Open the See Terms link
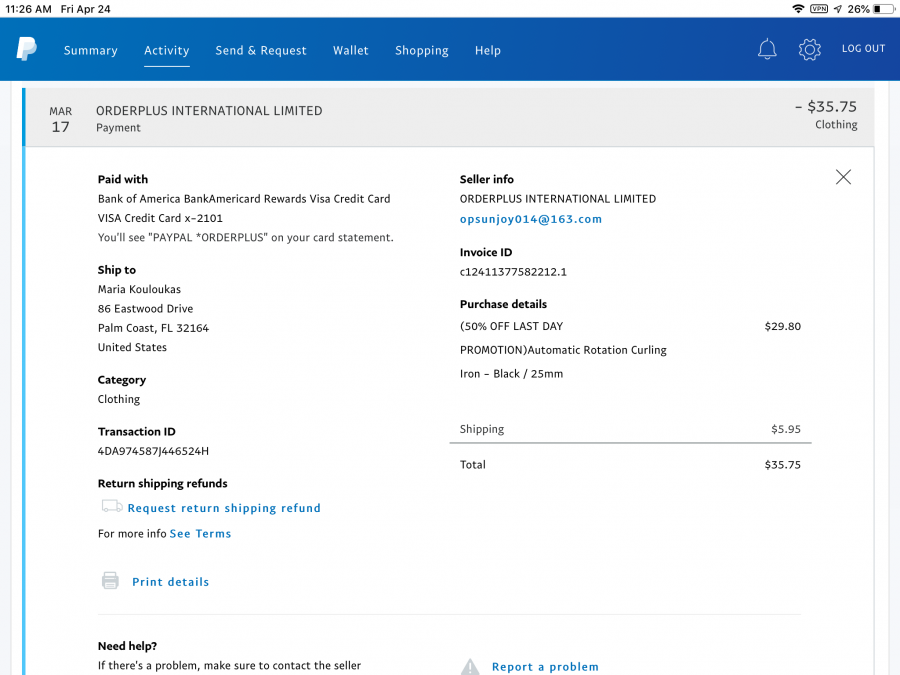 200,533
